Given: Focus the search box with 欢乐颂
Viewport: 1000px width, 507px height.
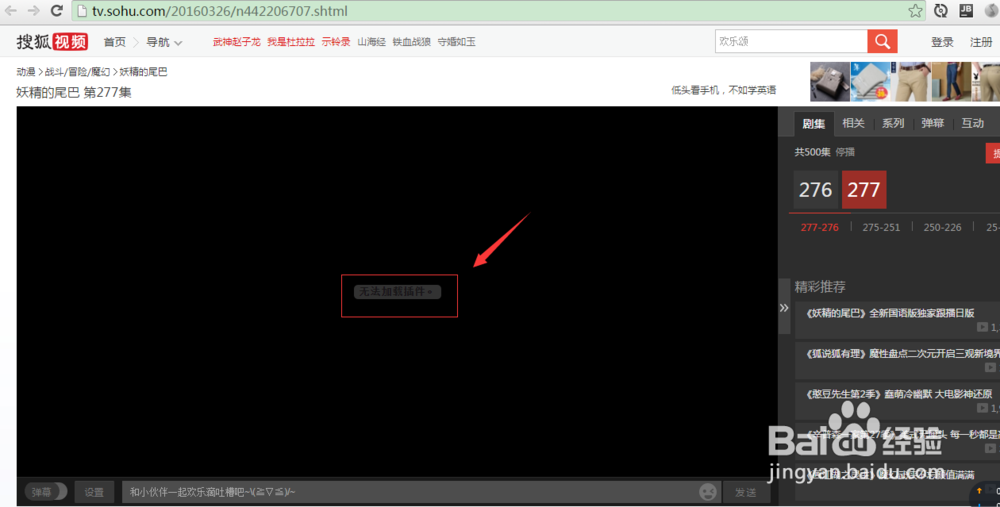Looking at the screenshot, I should click(x=791, y=41).
